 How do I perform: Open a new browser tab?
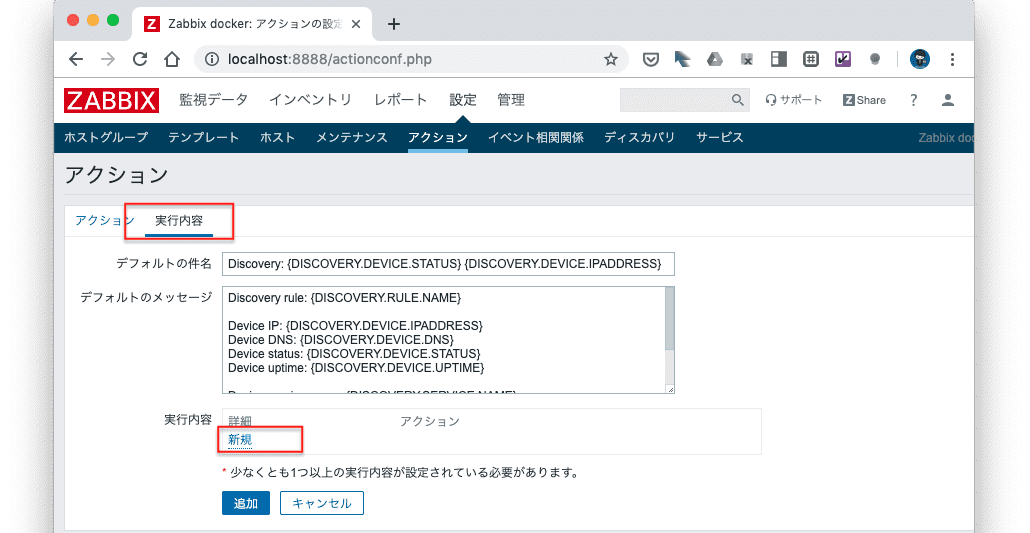click(393, 24)
